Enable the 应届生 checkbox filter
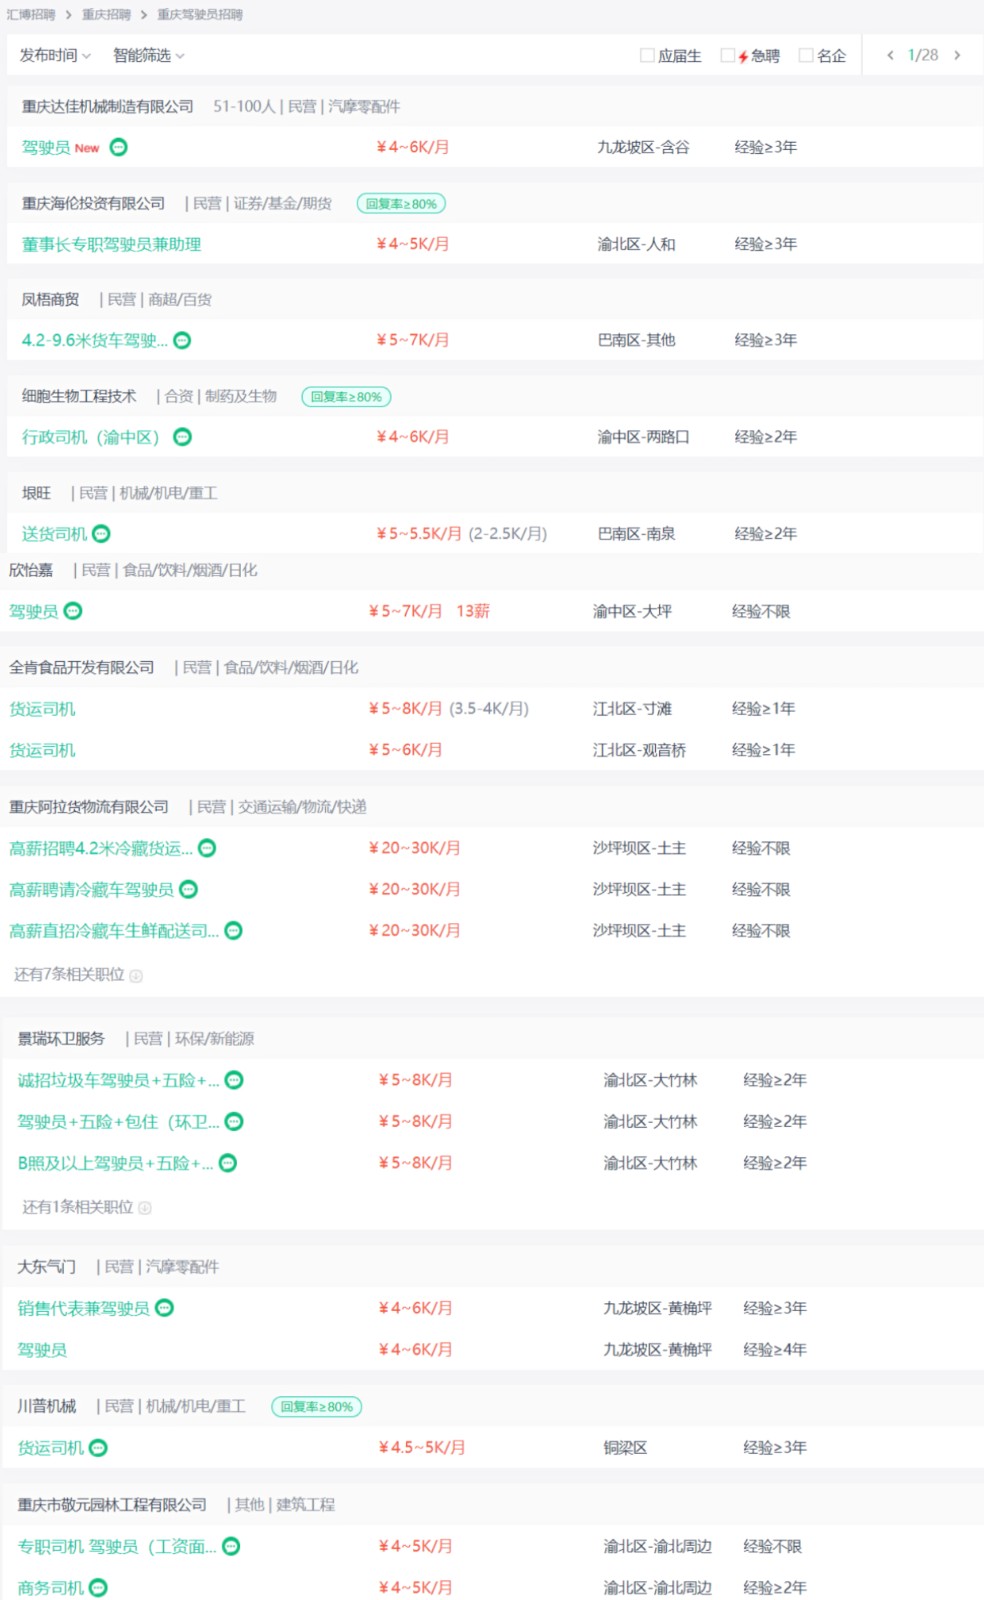Screen dimensions: 984x1600 tap(647, 56)
